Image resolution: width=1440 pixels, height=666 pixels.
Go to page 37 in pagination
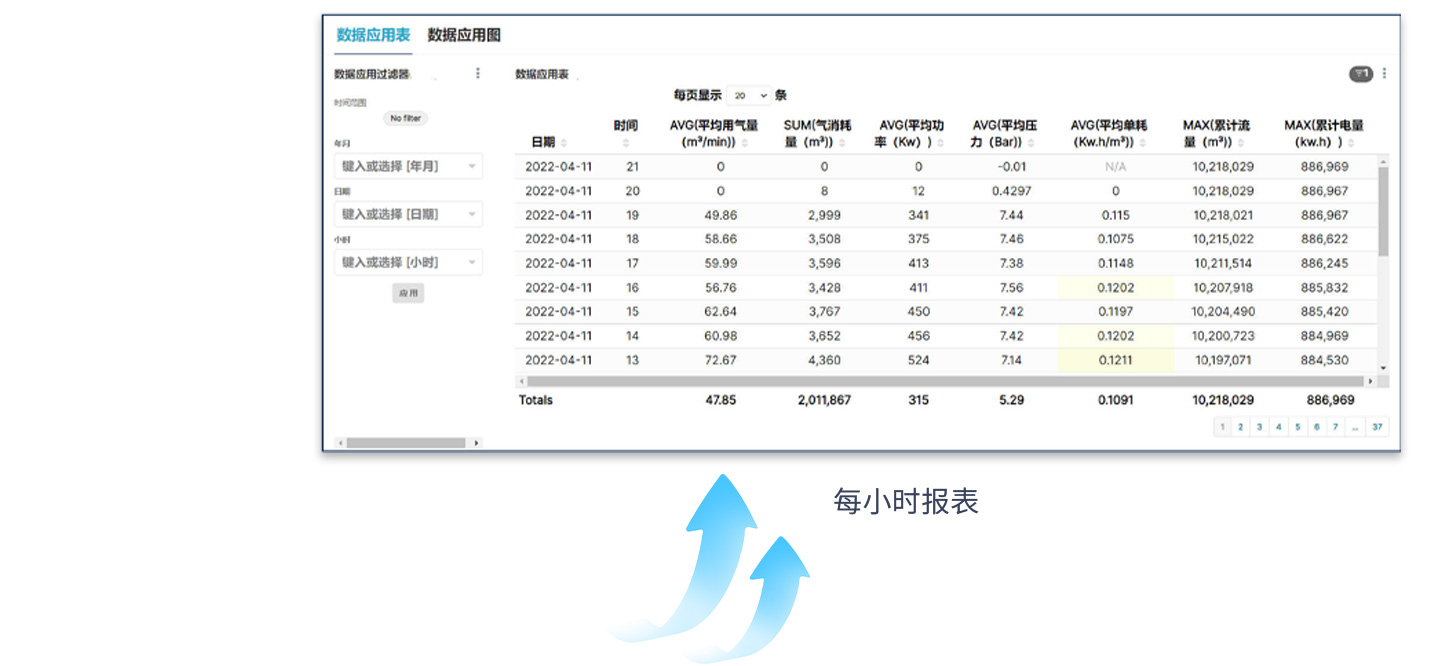click(x=1378, y=427)
